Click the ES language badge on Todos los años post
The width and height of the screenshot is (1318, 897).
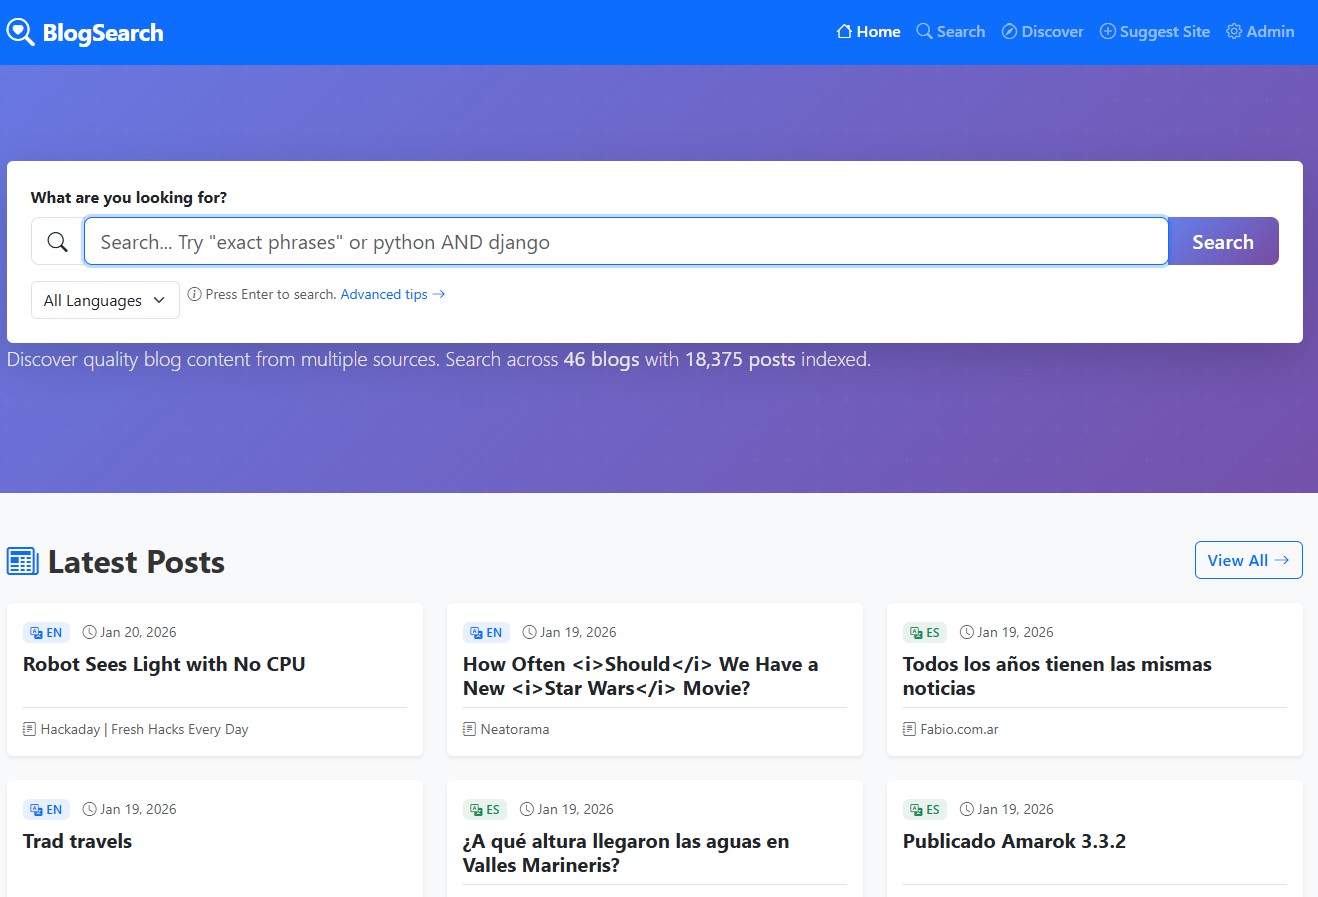point(925,632)
